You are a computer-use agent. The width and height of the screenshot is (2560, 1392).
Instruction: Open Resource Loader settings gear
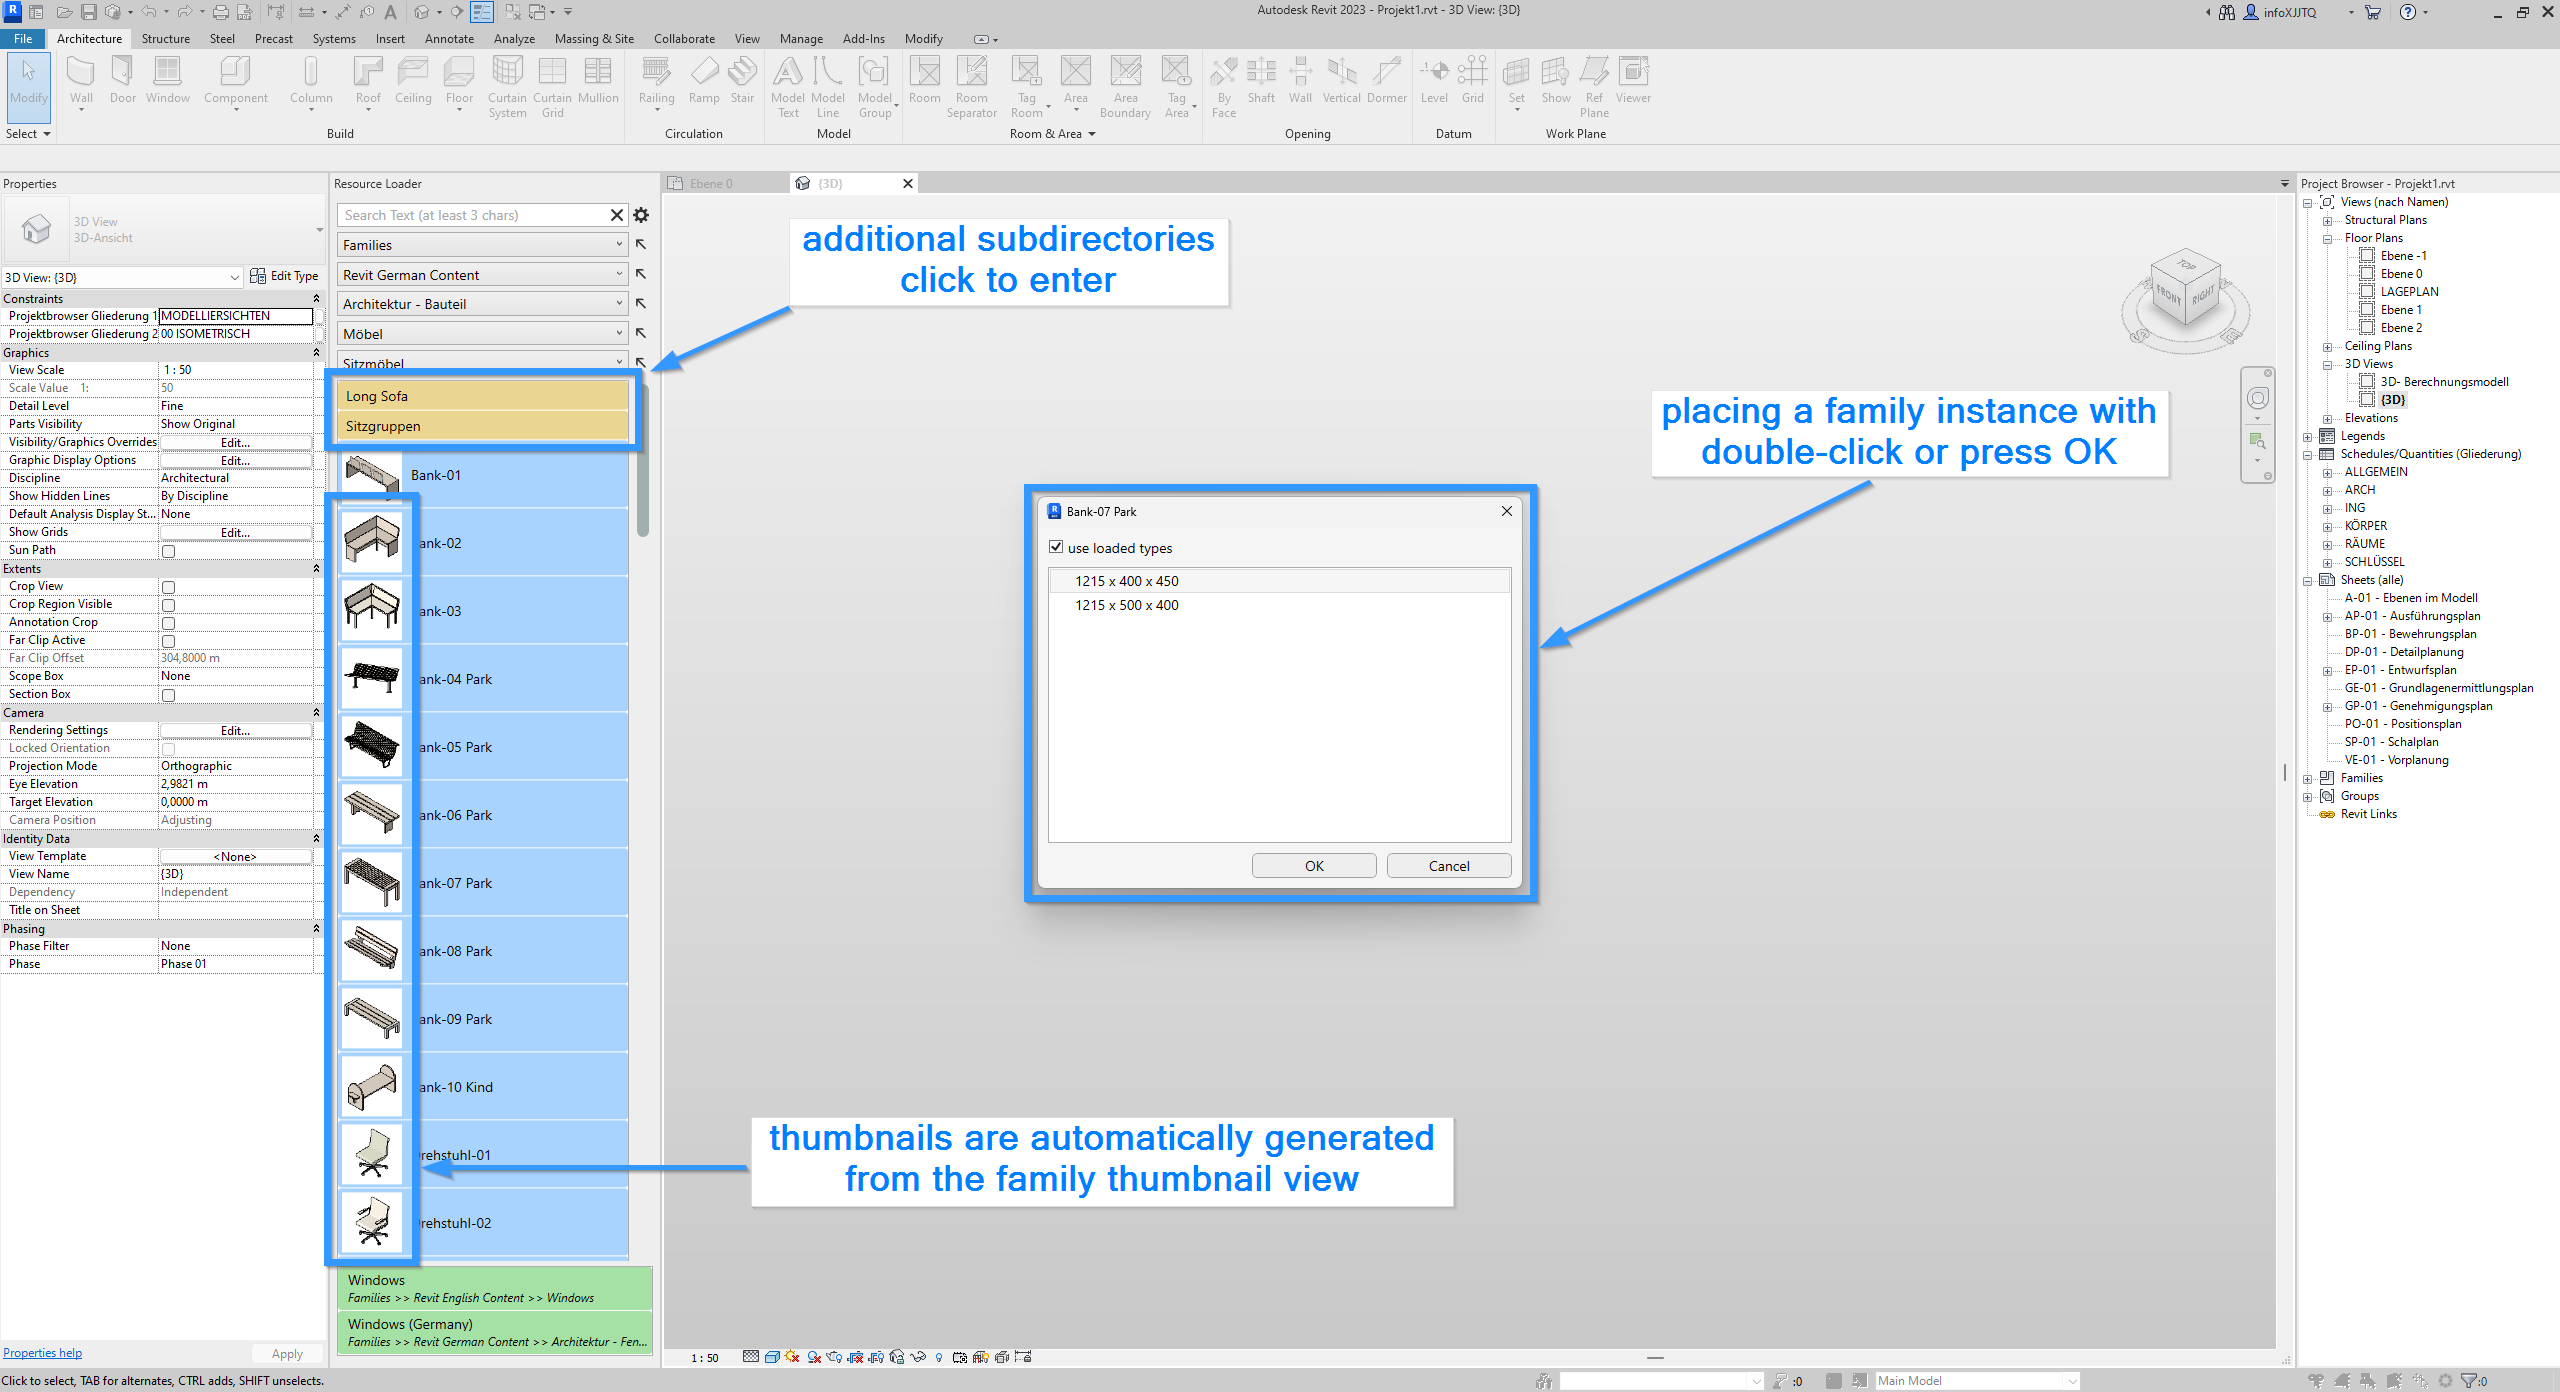tap(641, 215)
